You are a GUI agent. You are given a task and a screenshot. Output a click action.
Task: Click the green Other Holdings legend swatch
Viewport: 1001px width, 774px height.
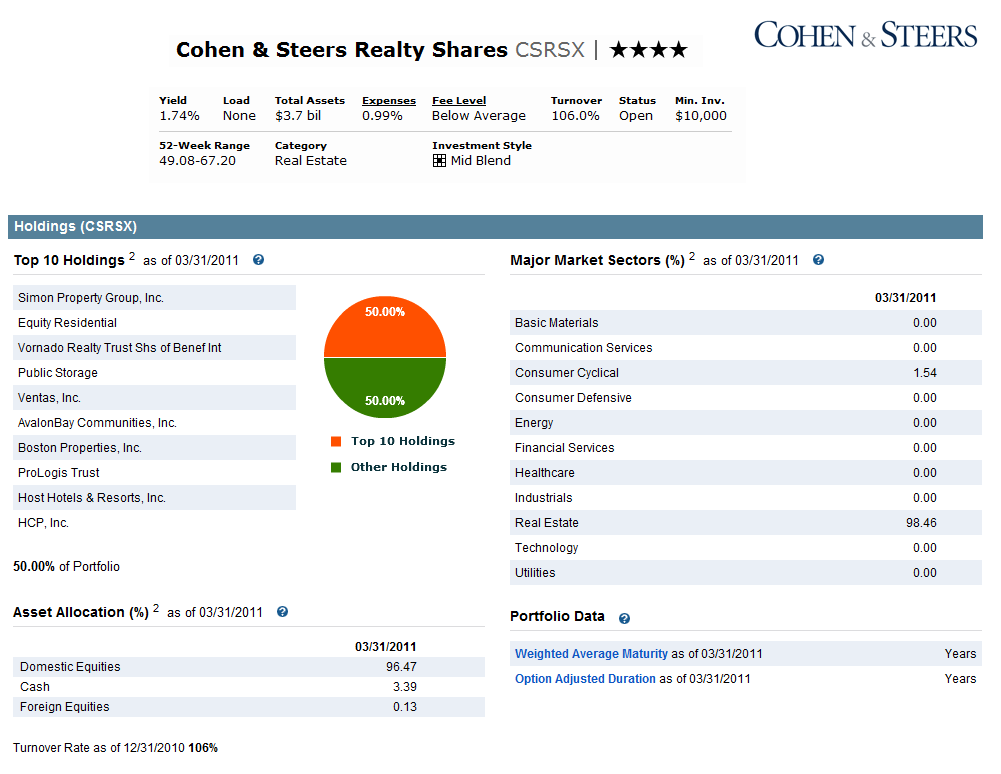[x=337, y=466]
